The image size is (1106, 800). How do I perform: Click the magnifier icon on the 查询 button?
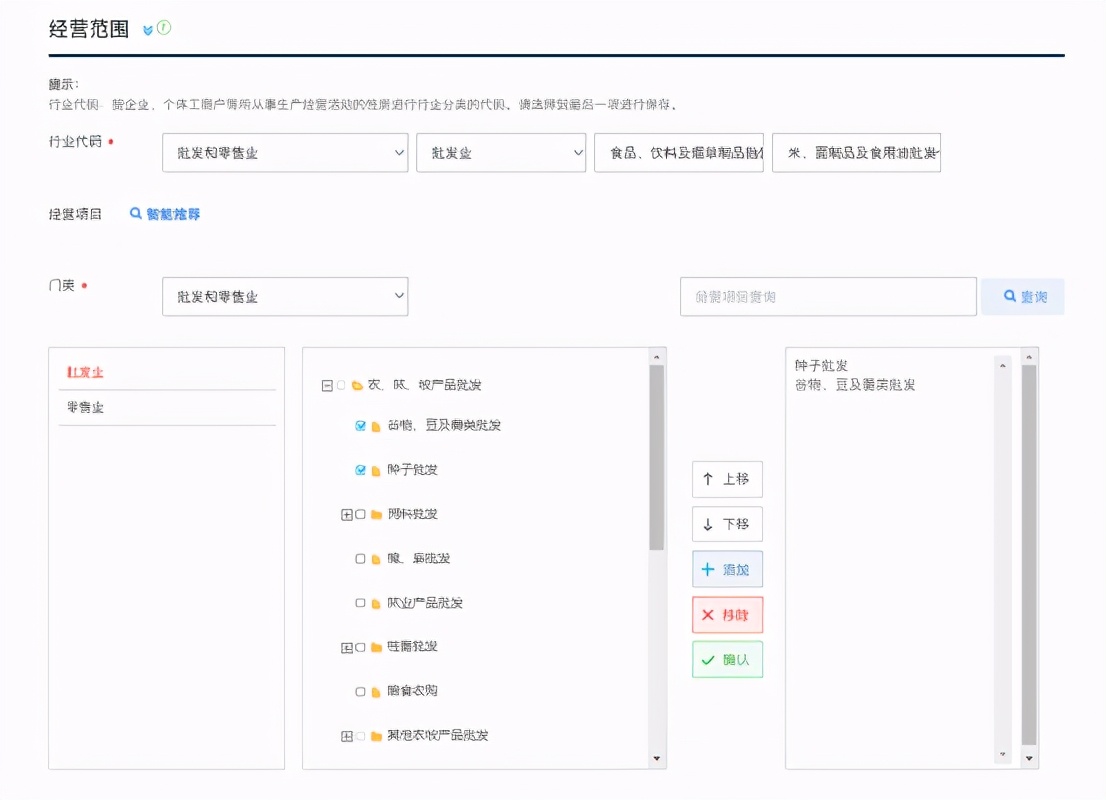tap(1010, 296)
